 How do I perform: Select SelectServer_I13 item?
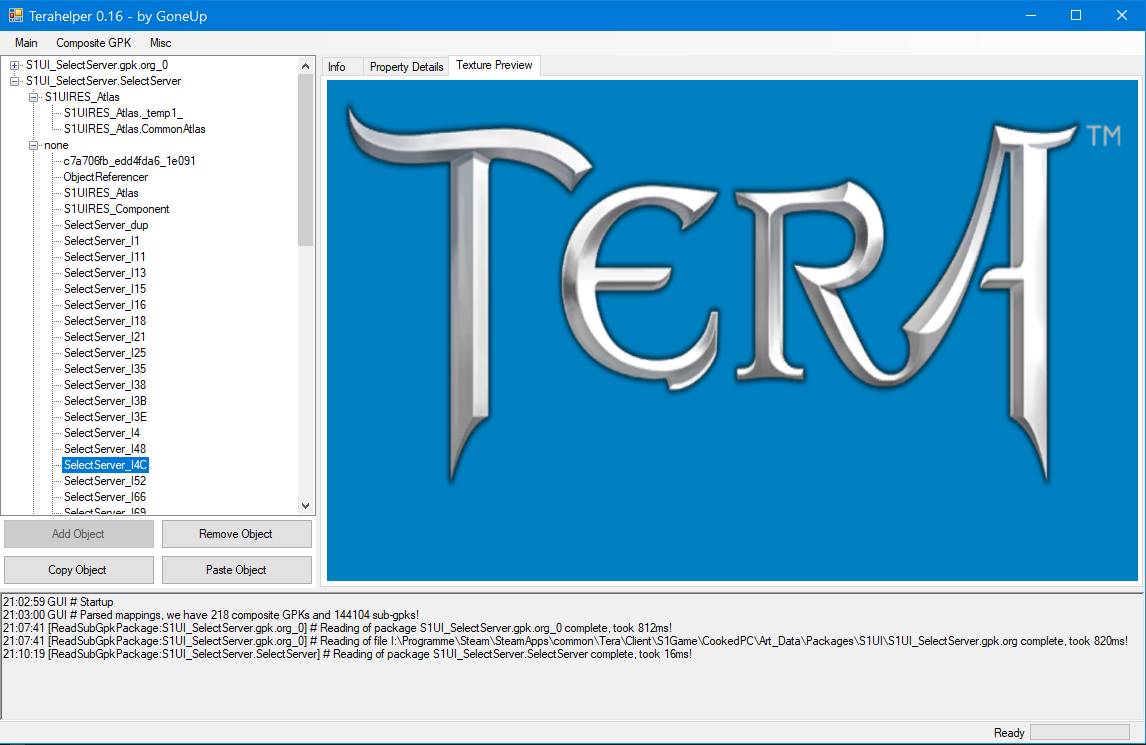point(105,273)
